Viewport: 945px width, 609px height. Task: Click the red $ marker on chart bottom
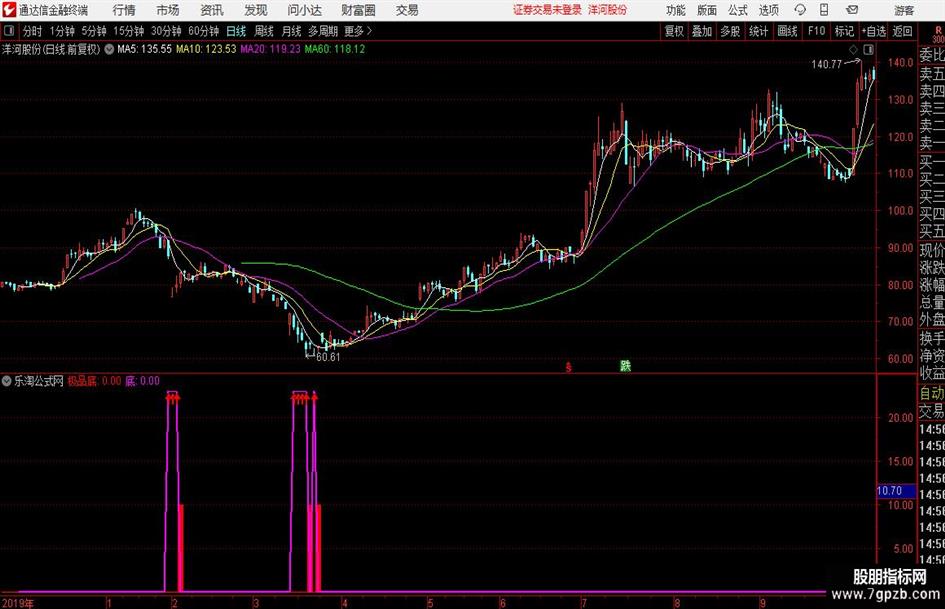tap(568, 367)
